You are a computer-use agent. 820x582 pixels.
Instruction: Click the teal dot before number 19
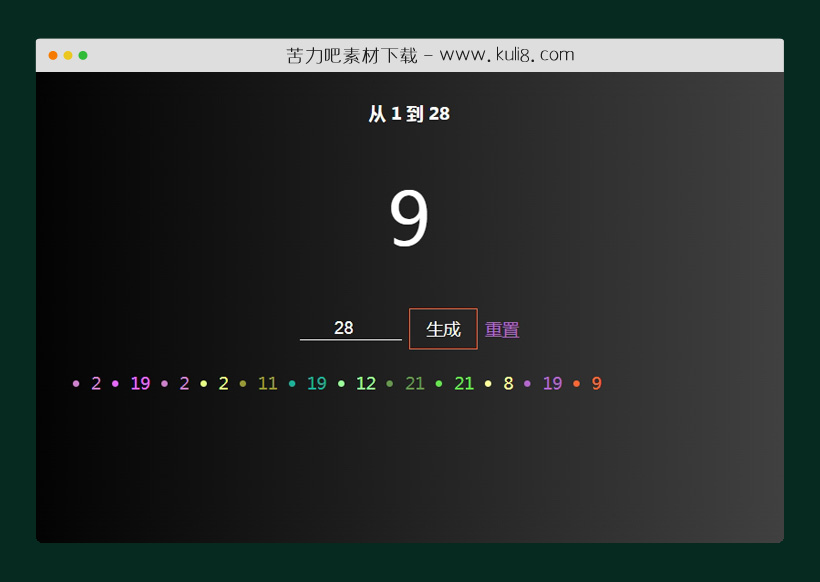pos(291,383)
